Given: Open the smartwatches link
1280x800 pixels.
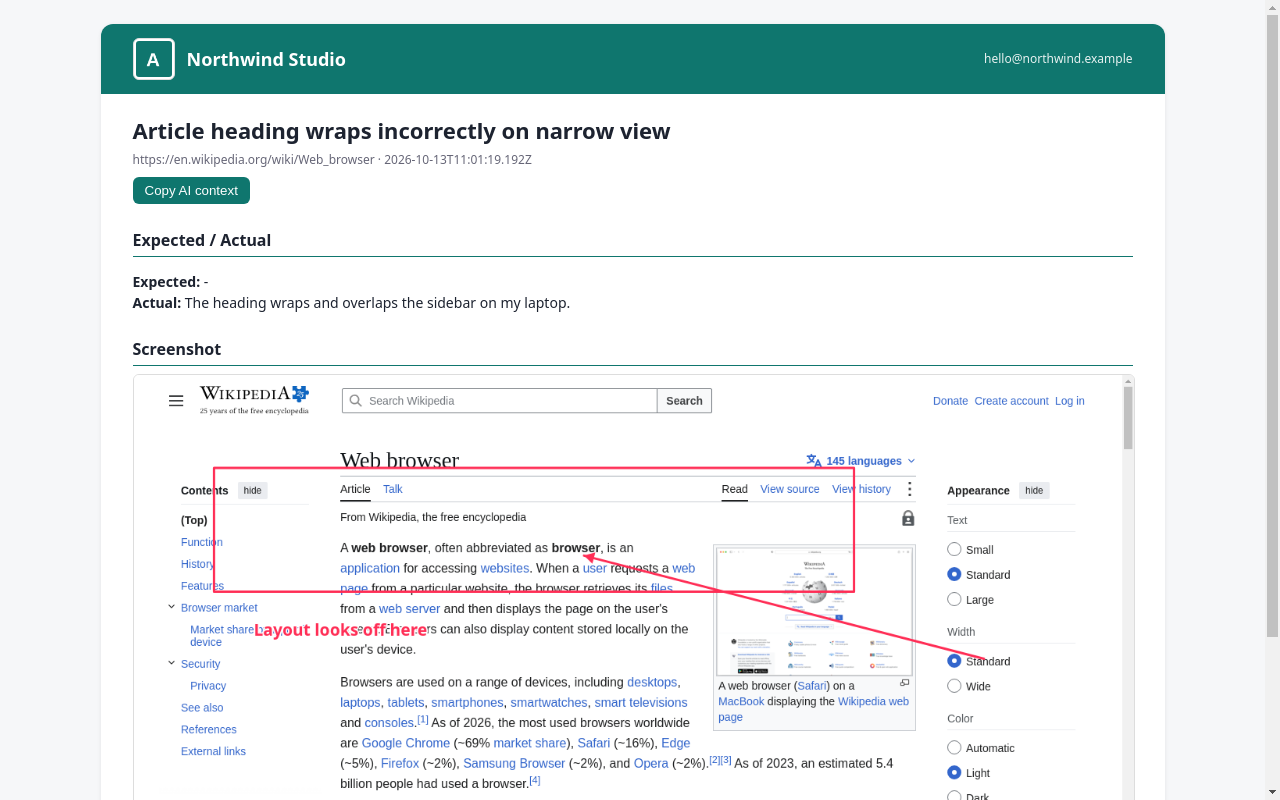Looking at the screenshot, I should tap(549, 702).
